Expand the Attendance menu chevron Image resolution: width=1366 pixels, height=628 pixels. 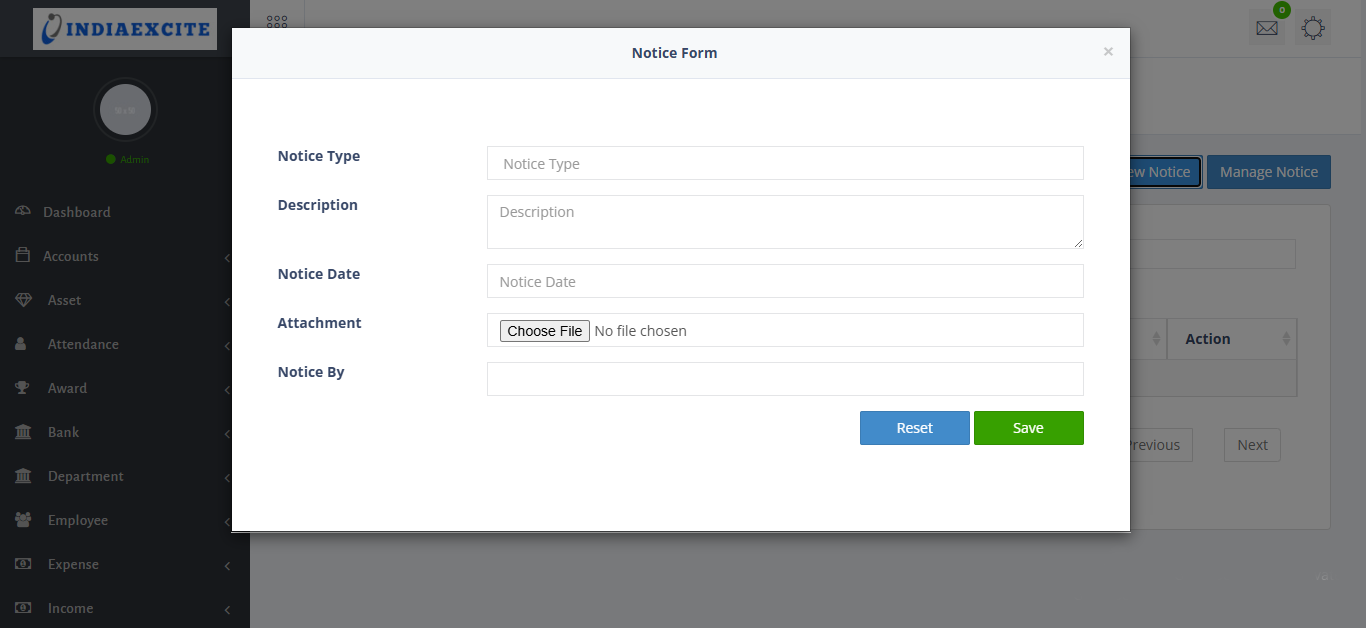tap(228, 346)
